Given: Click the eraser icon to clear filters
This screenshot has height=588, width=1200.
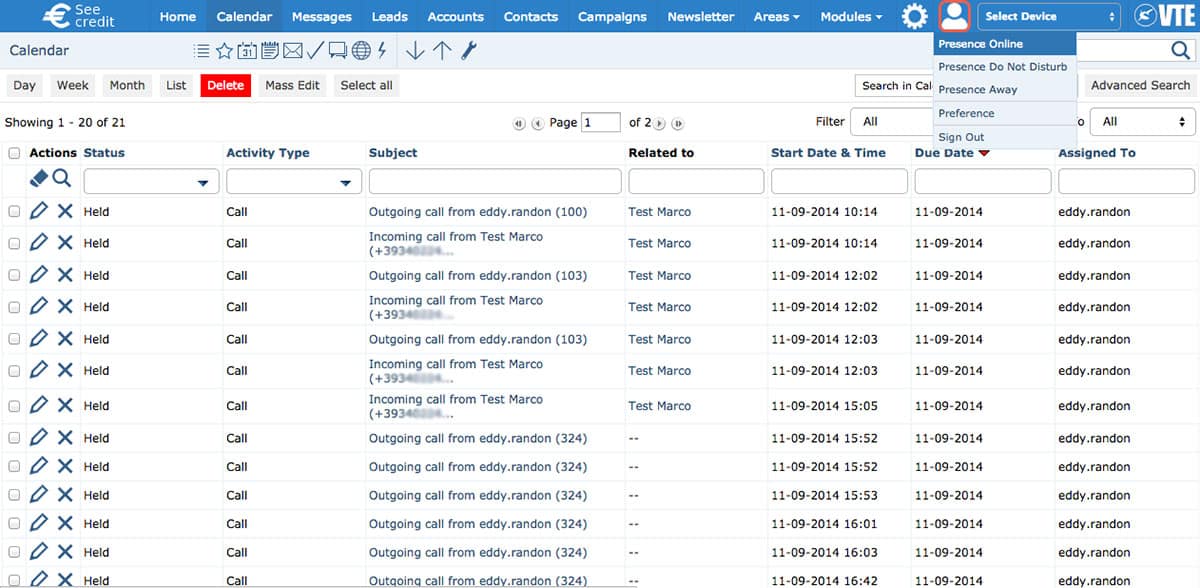Looking at the screenshot, I should pyautogui.click(x=39, y=178).
